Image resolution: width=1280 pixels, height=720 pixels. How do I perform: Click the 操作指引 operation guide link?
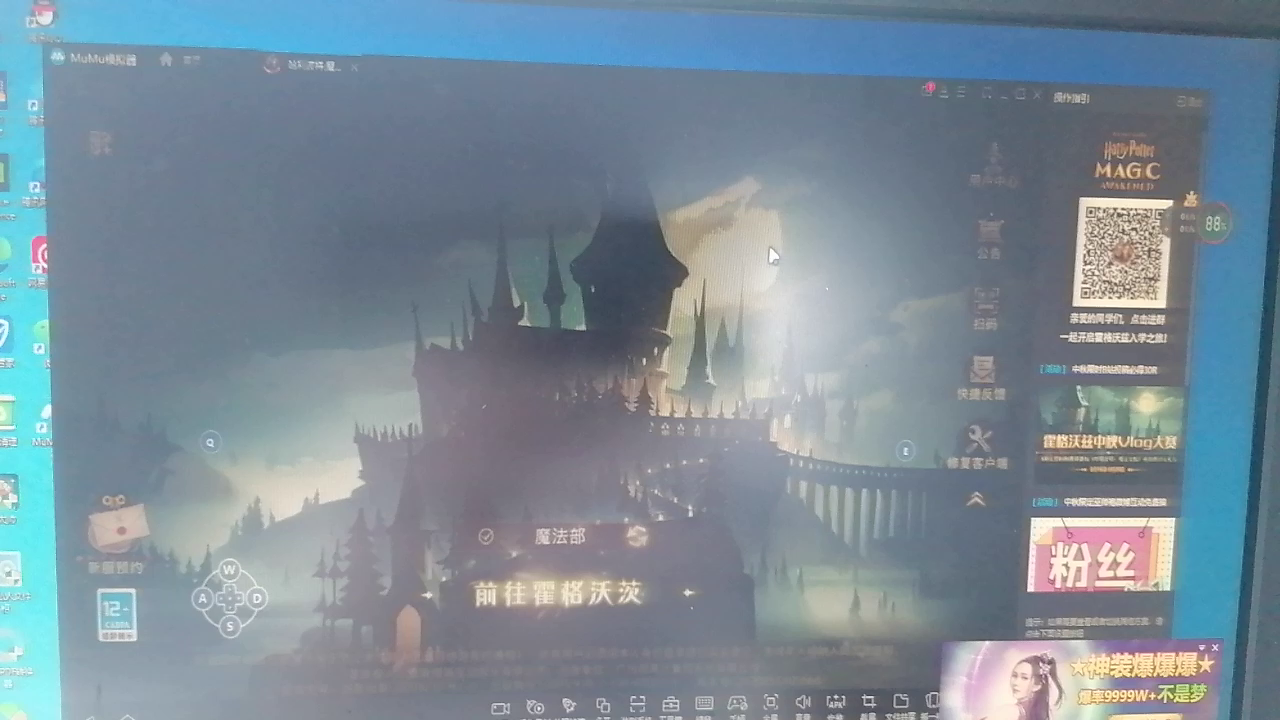point(1071,97)
